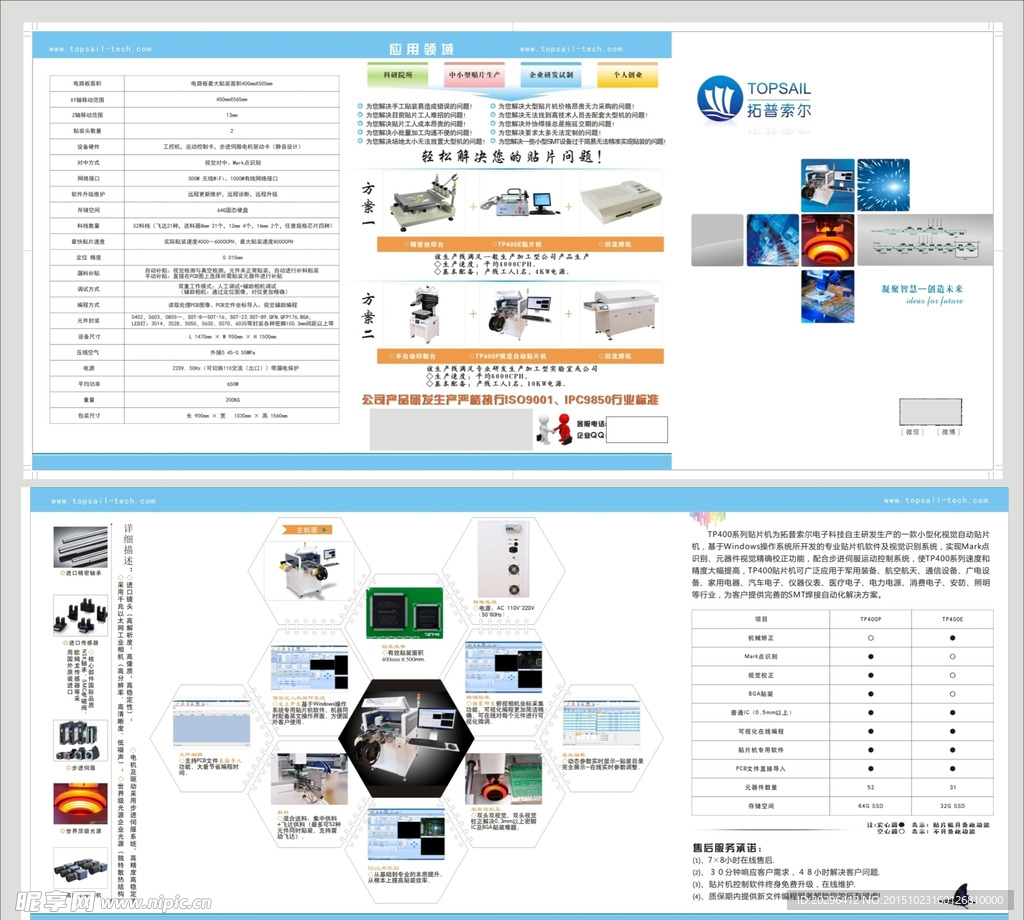
Task: Click the 元器件数量 value 52
Action: 871,787
